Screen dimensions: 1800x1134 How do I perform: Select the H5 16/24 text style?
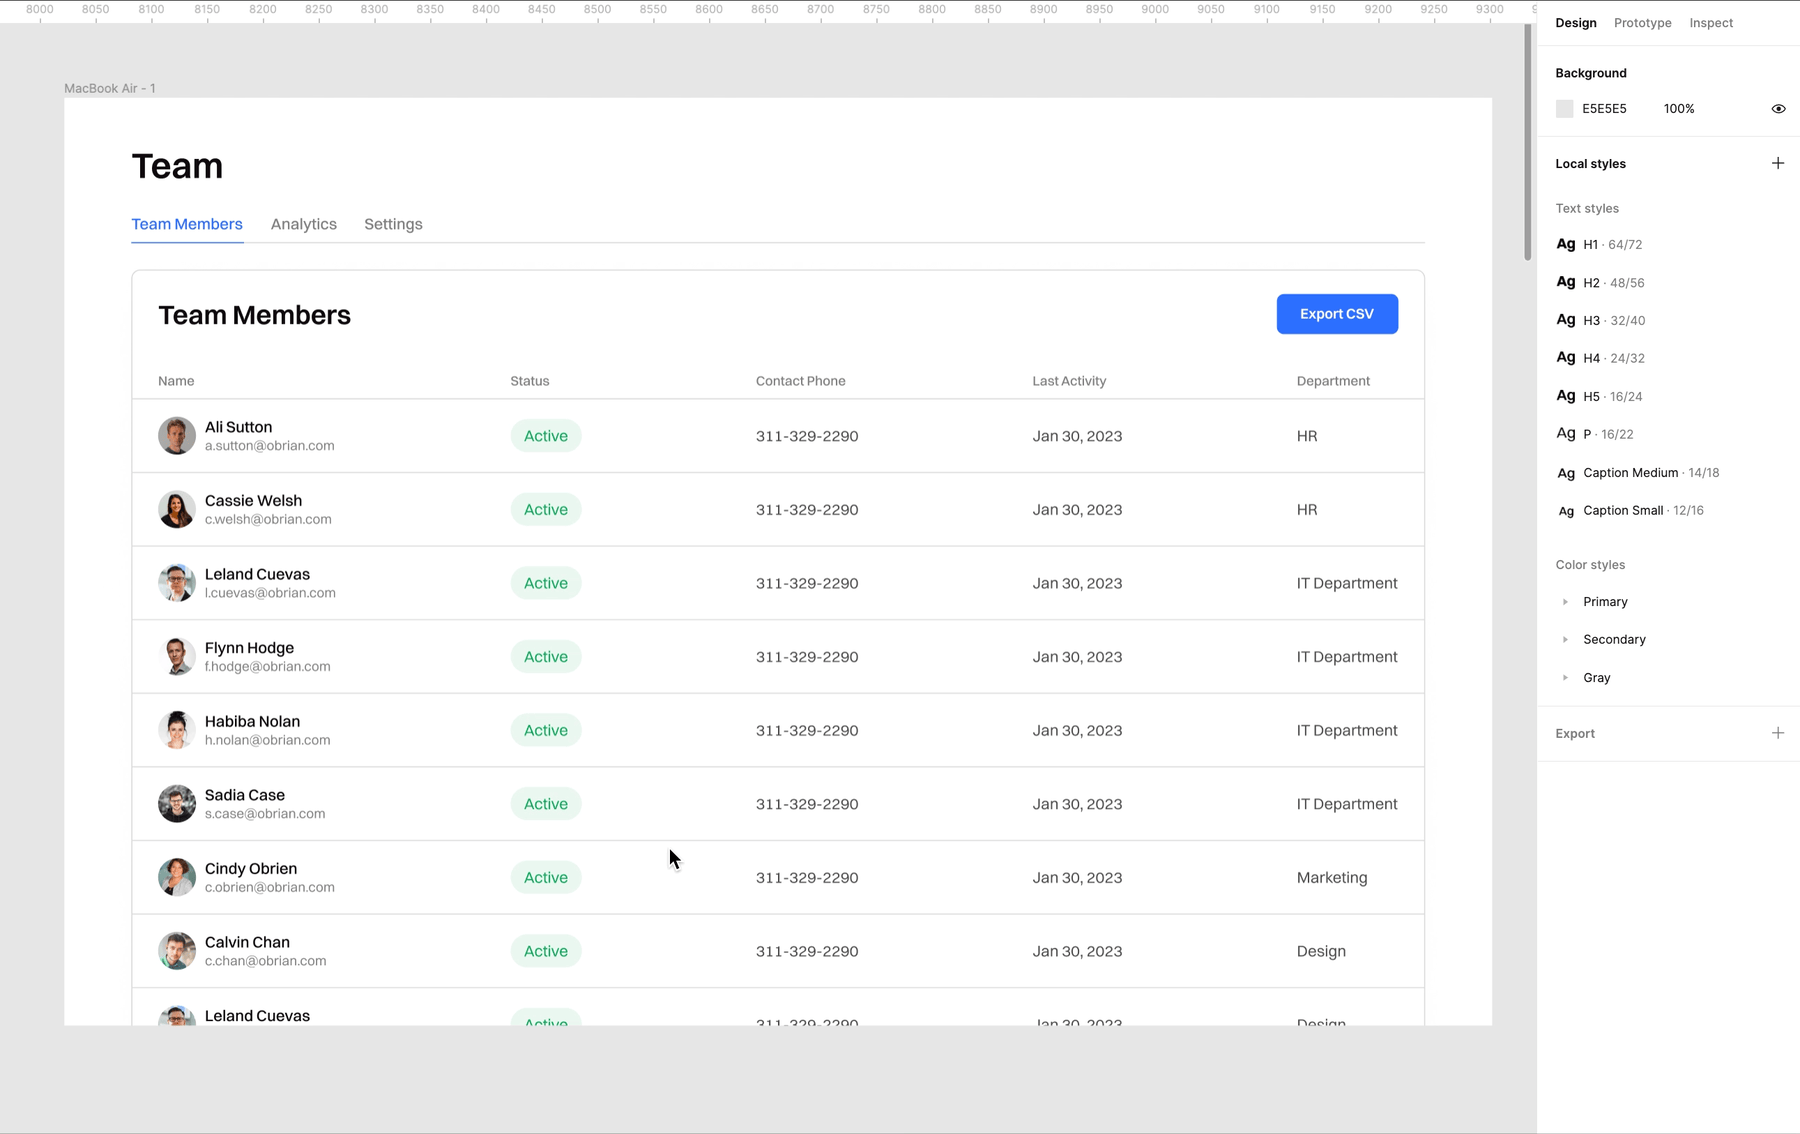(1599, 396)
